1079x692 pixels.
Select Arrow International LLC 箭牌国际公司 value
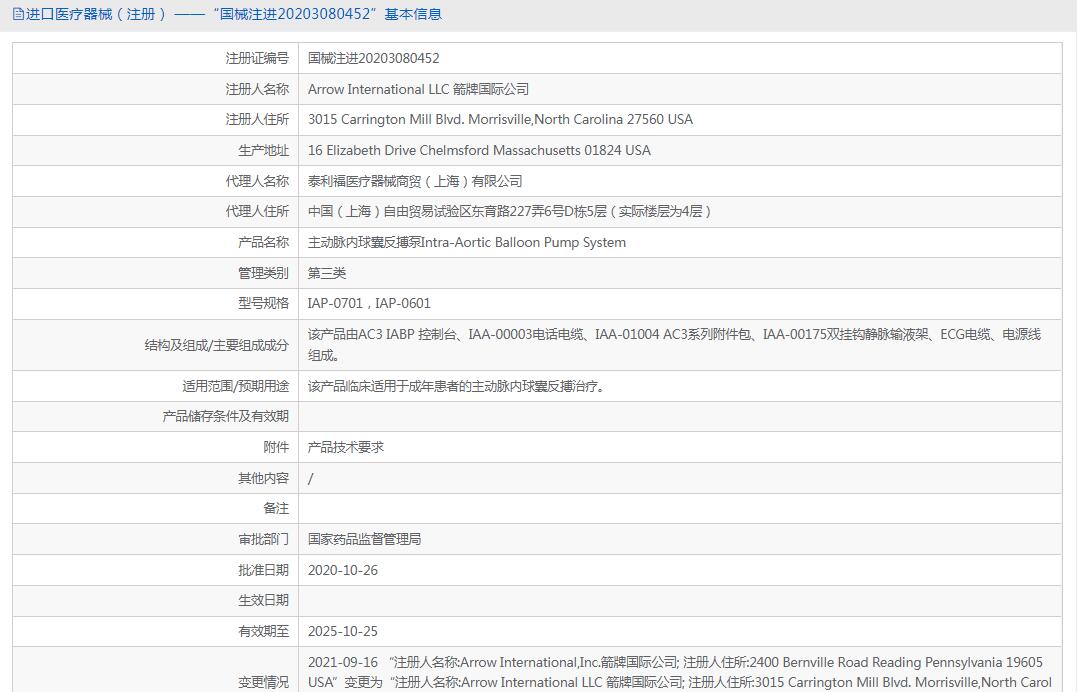coord(418,89)
